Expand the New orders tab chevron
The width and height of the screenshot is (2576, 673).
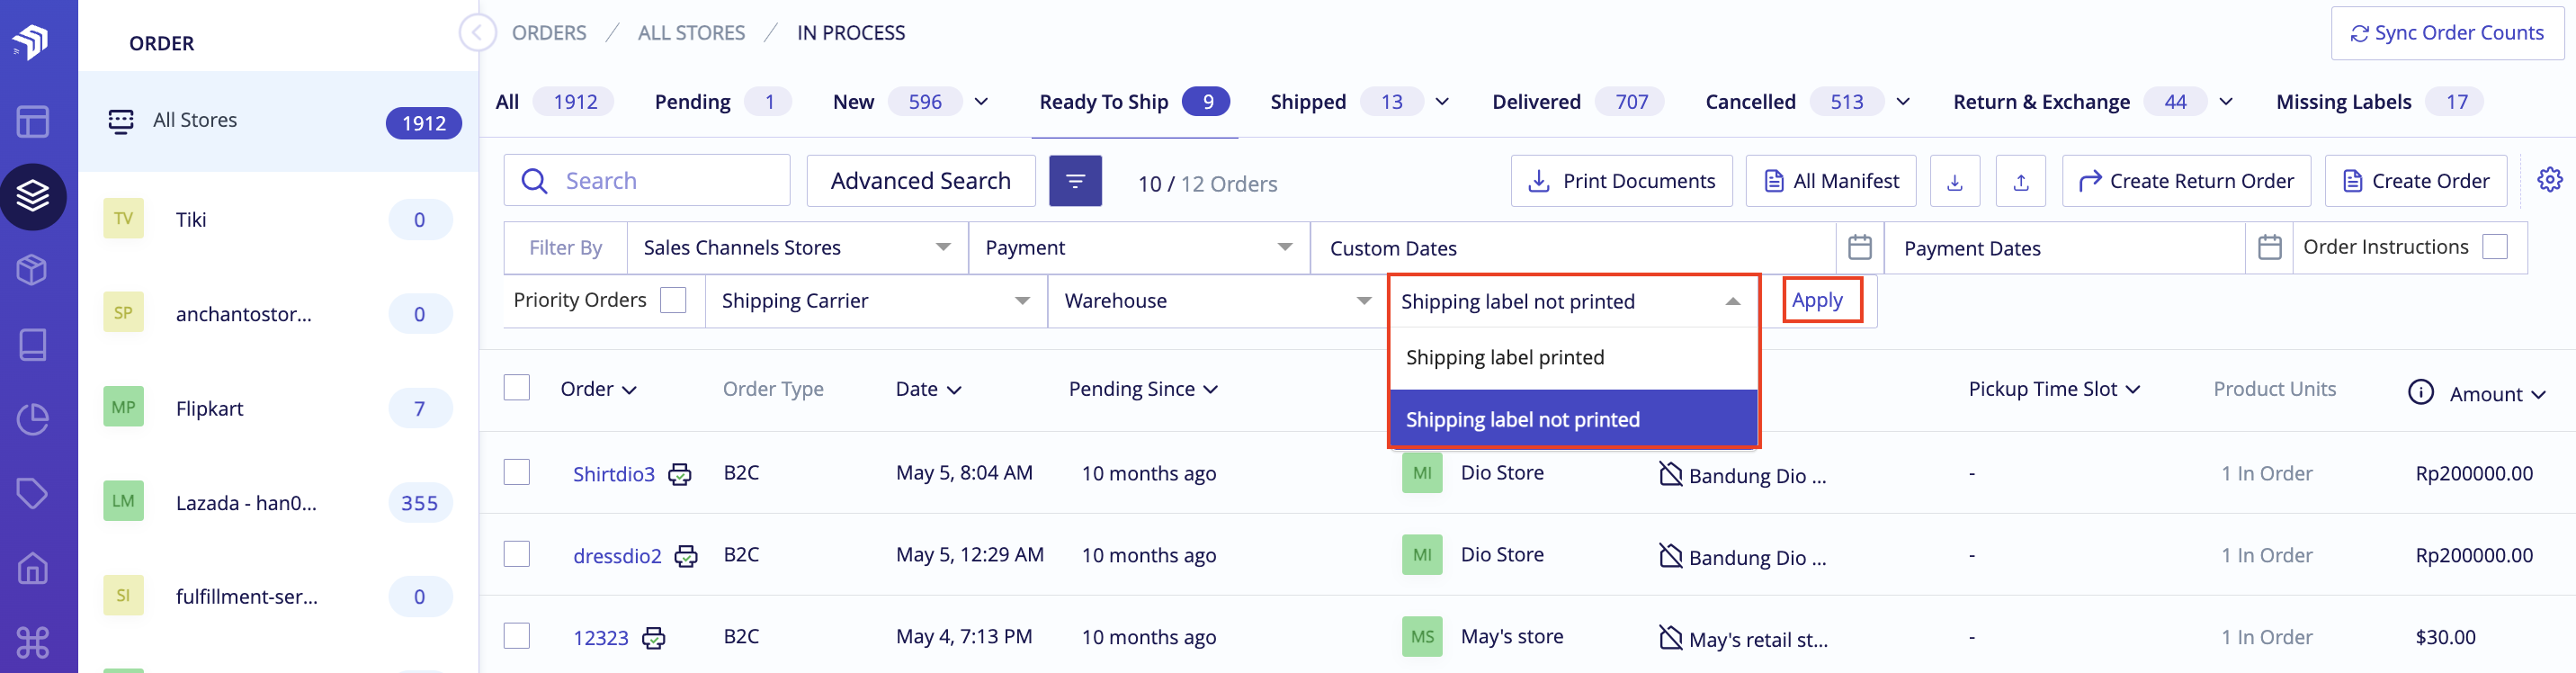981,102
